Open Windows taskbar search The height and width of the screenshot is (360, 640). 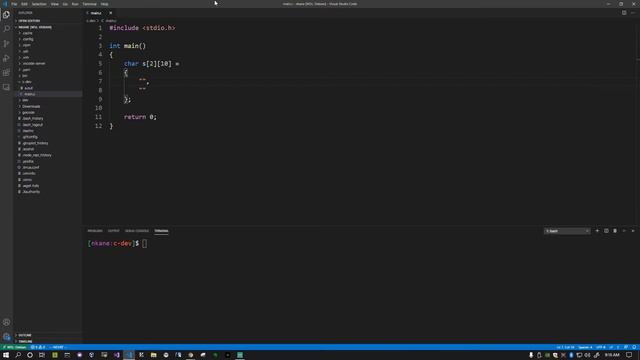click(18, 355)
